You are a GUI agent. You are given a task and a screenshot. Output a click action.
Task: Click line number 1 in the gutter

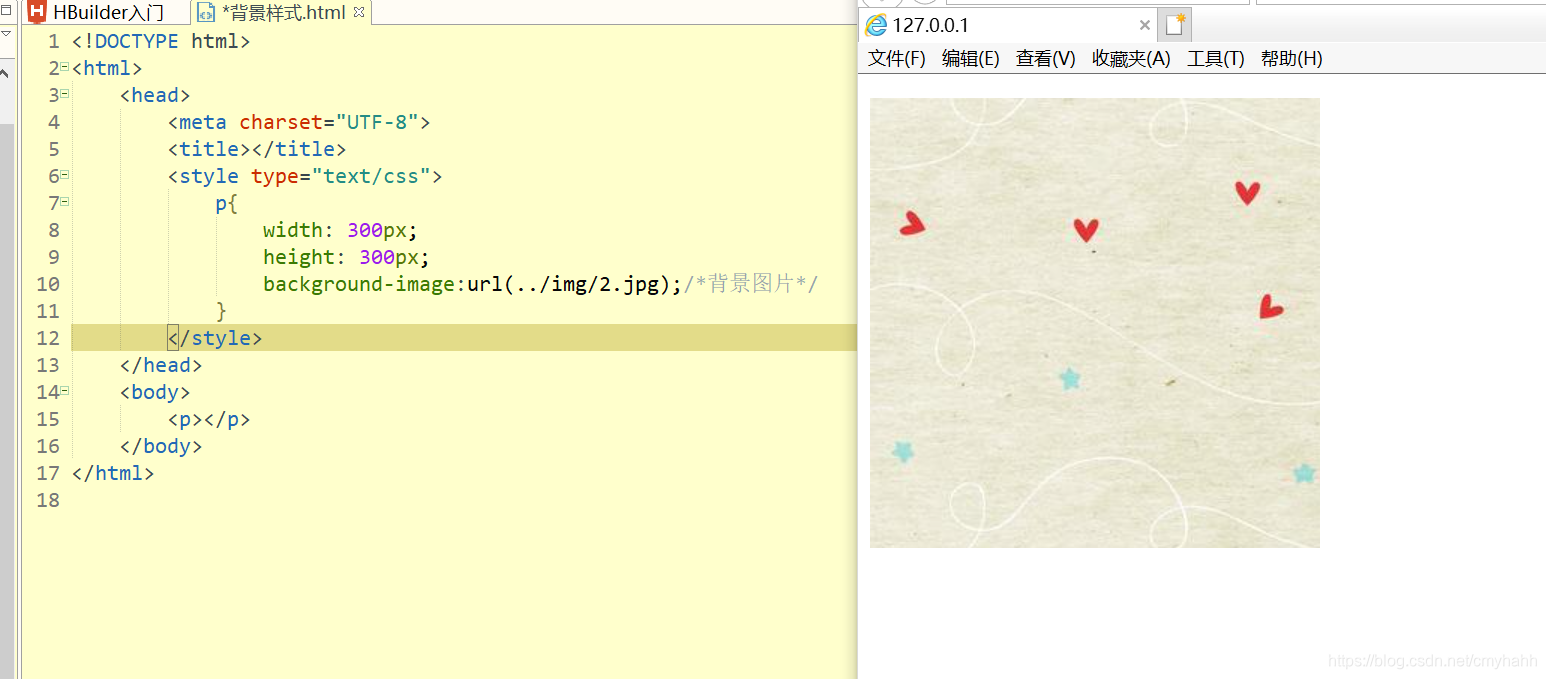tap(54, 42)
